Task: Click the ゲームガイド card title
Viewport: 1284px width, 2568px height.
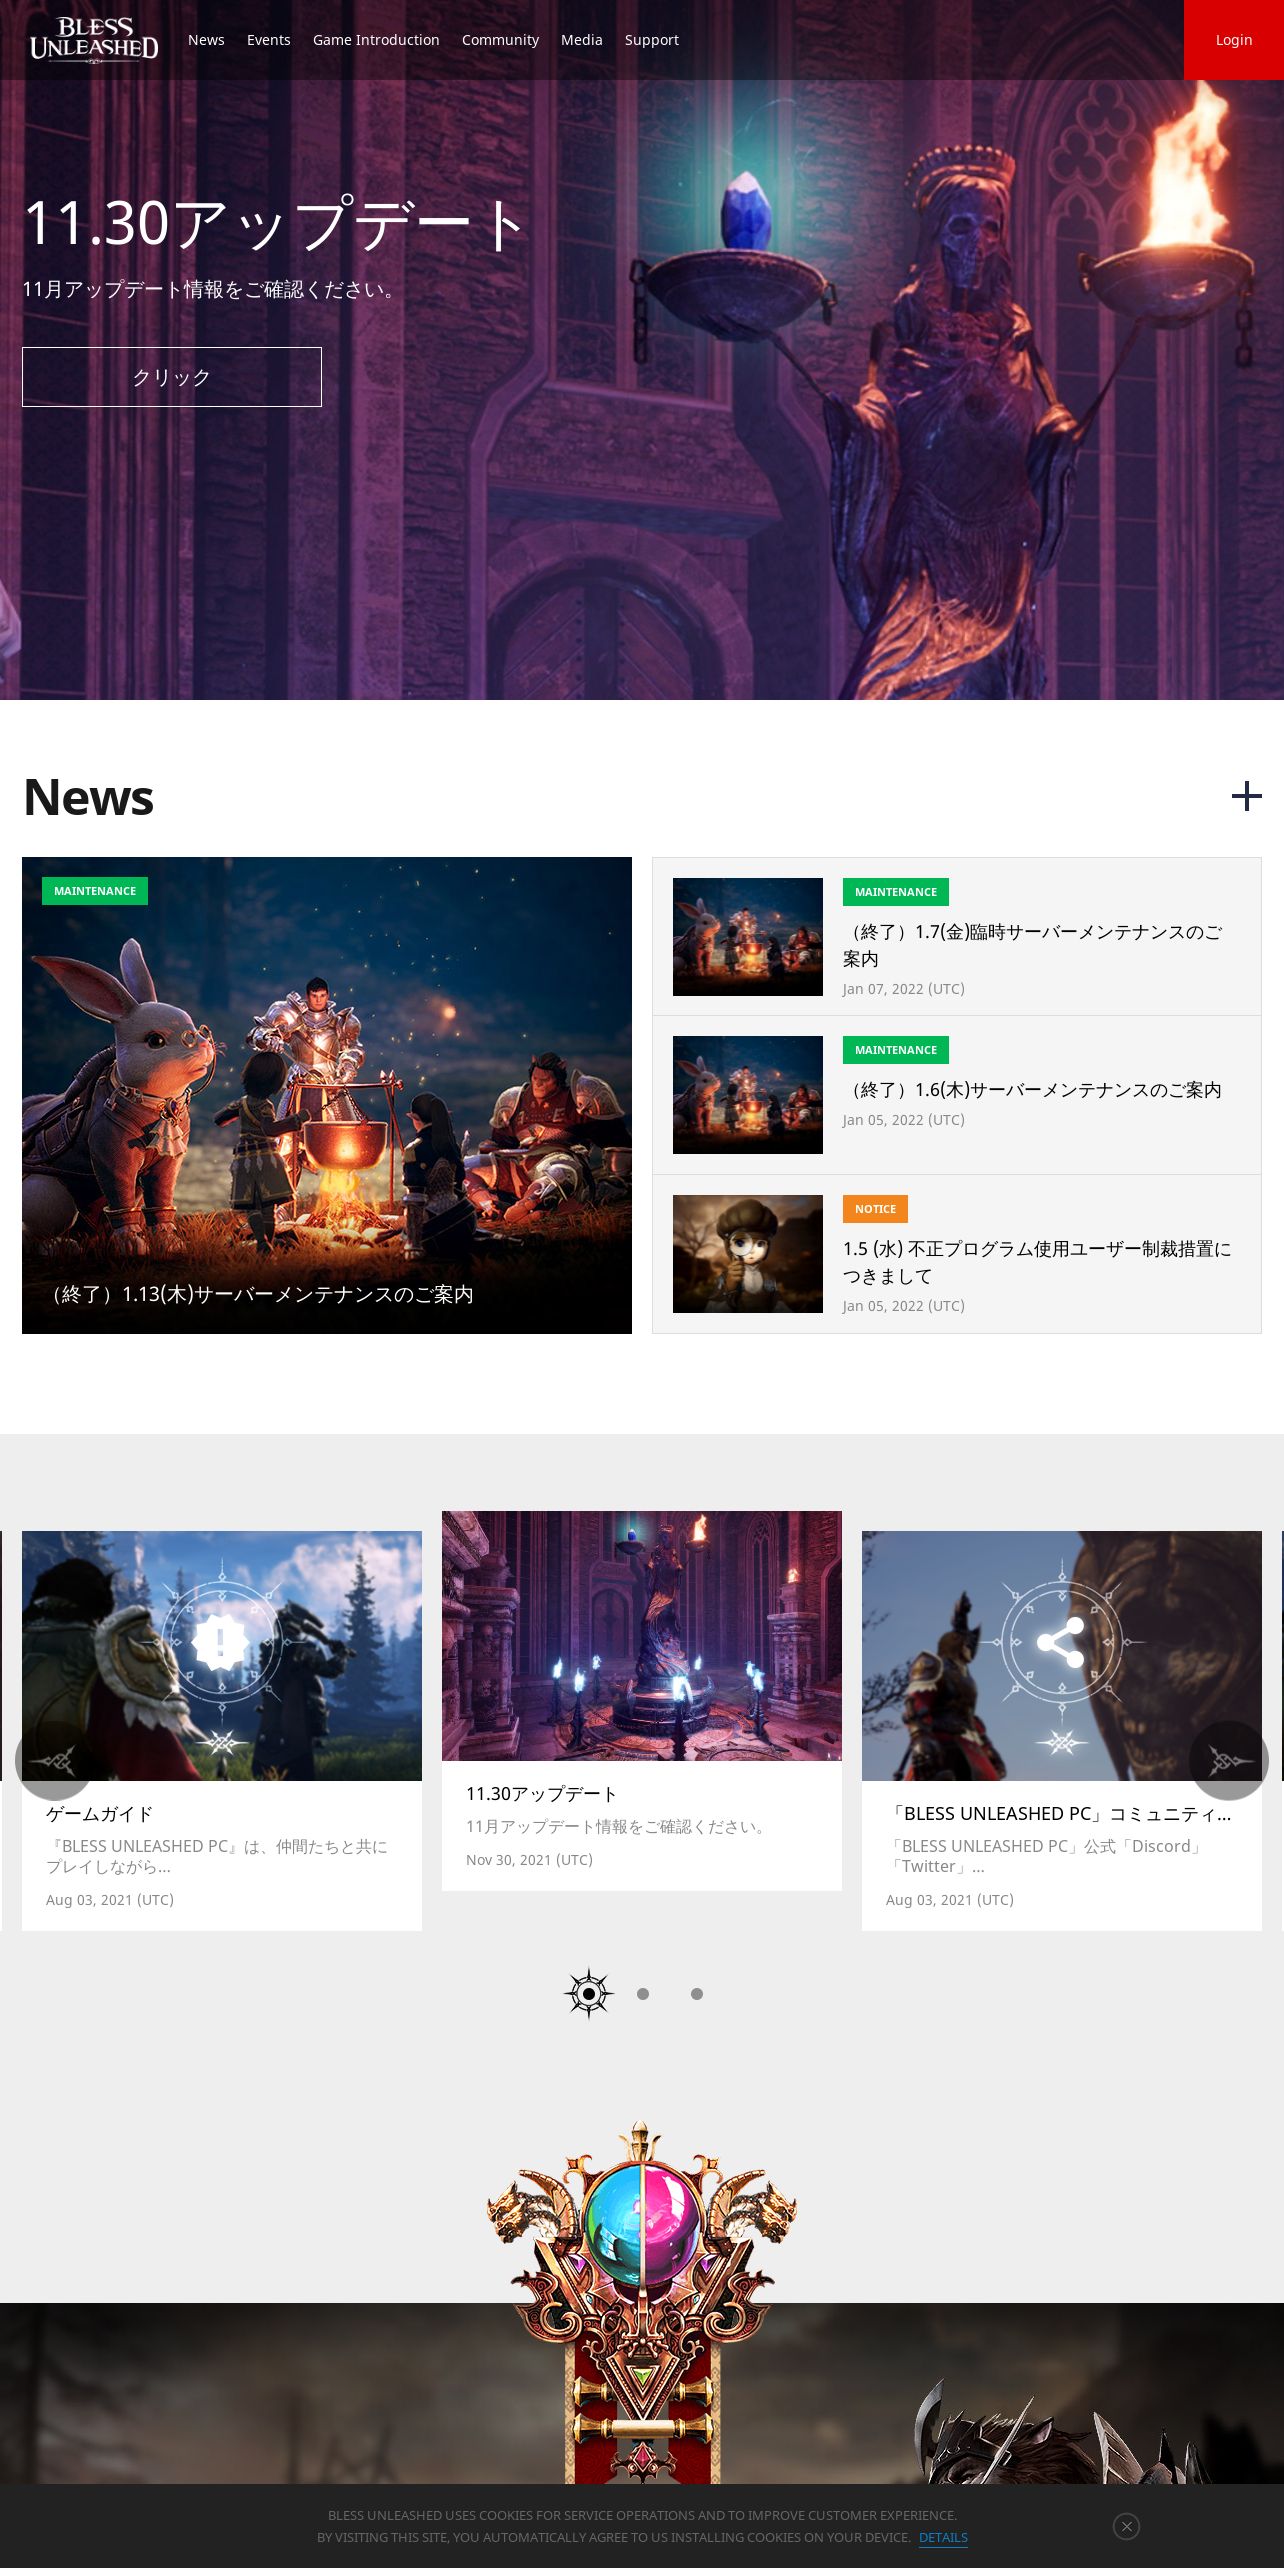Action: click(100, 1814)
